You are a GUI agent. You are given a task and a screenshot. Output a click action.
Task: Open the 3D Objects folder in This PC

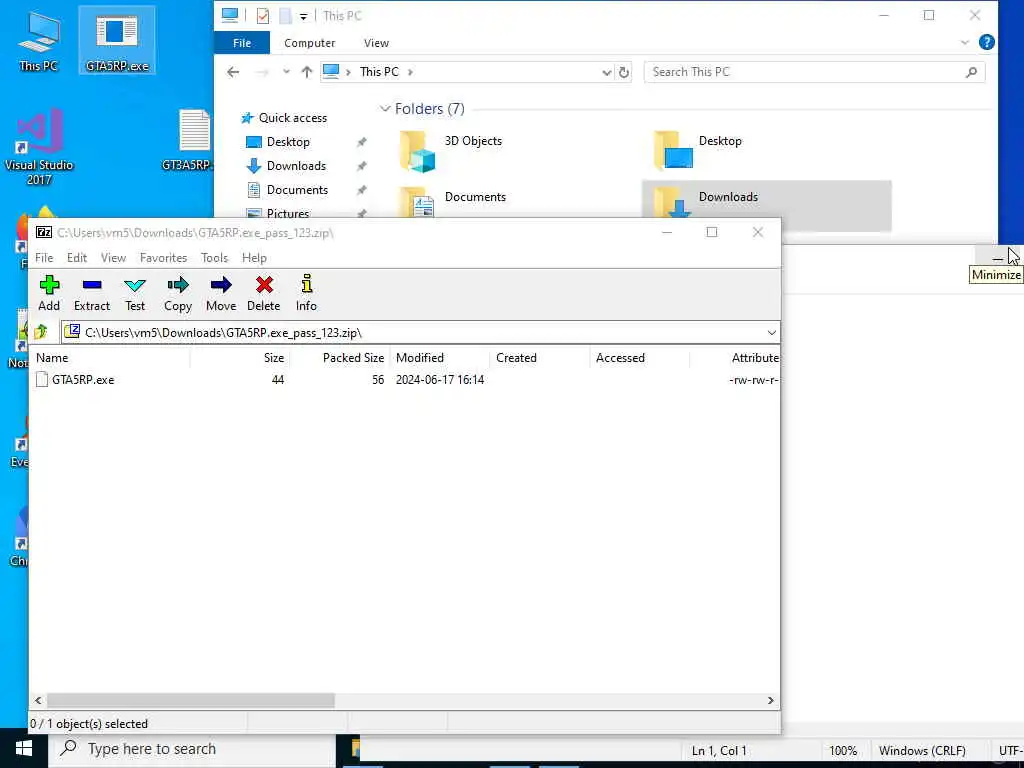coord(452,151)
